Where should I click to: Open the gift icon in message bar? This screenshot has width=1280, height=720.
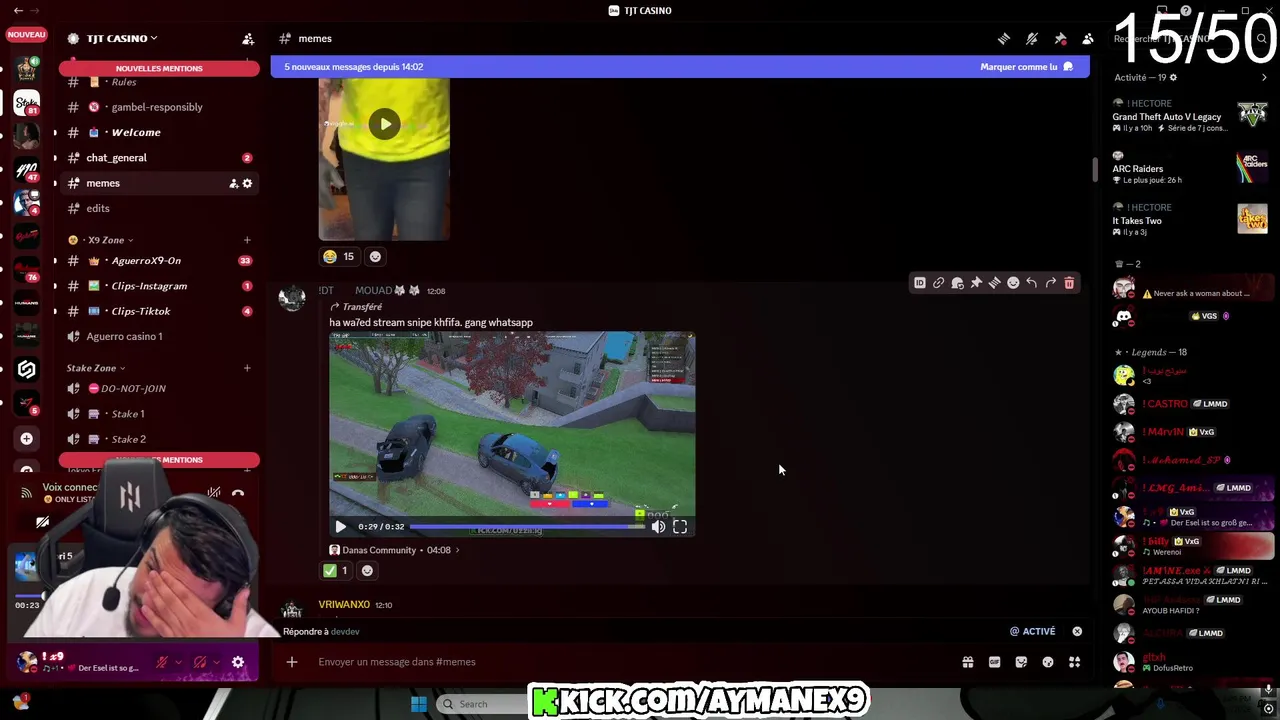(967, 662)
